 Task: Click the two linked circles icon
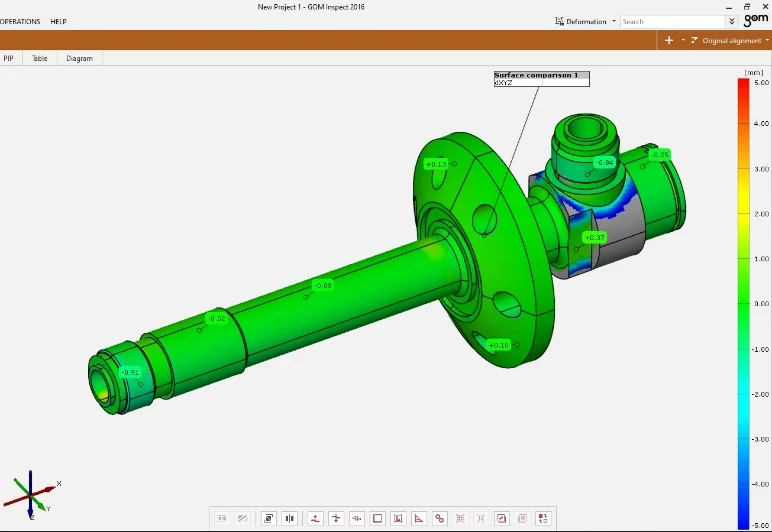click(440, 518)
